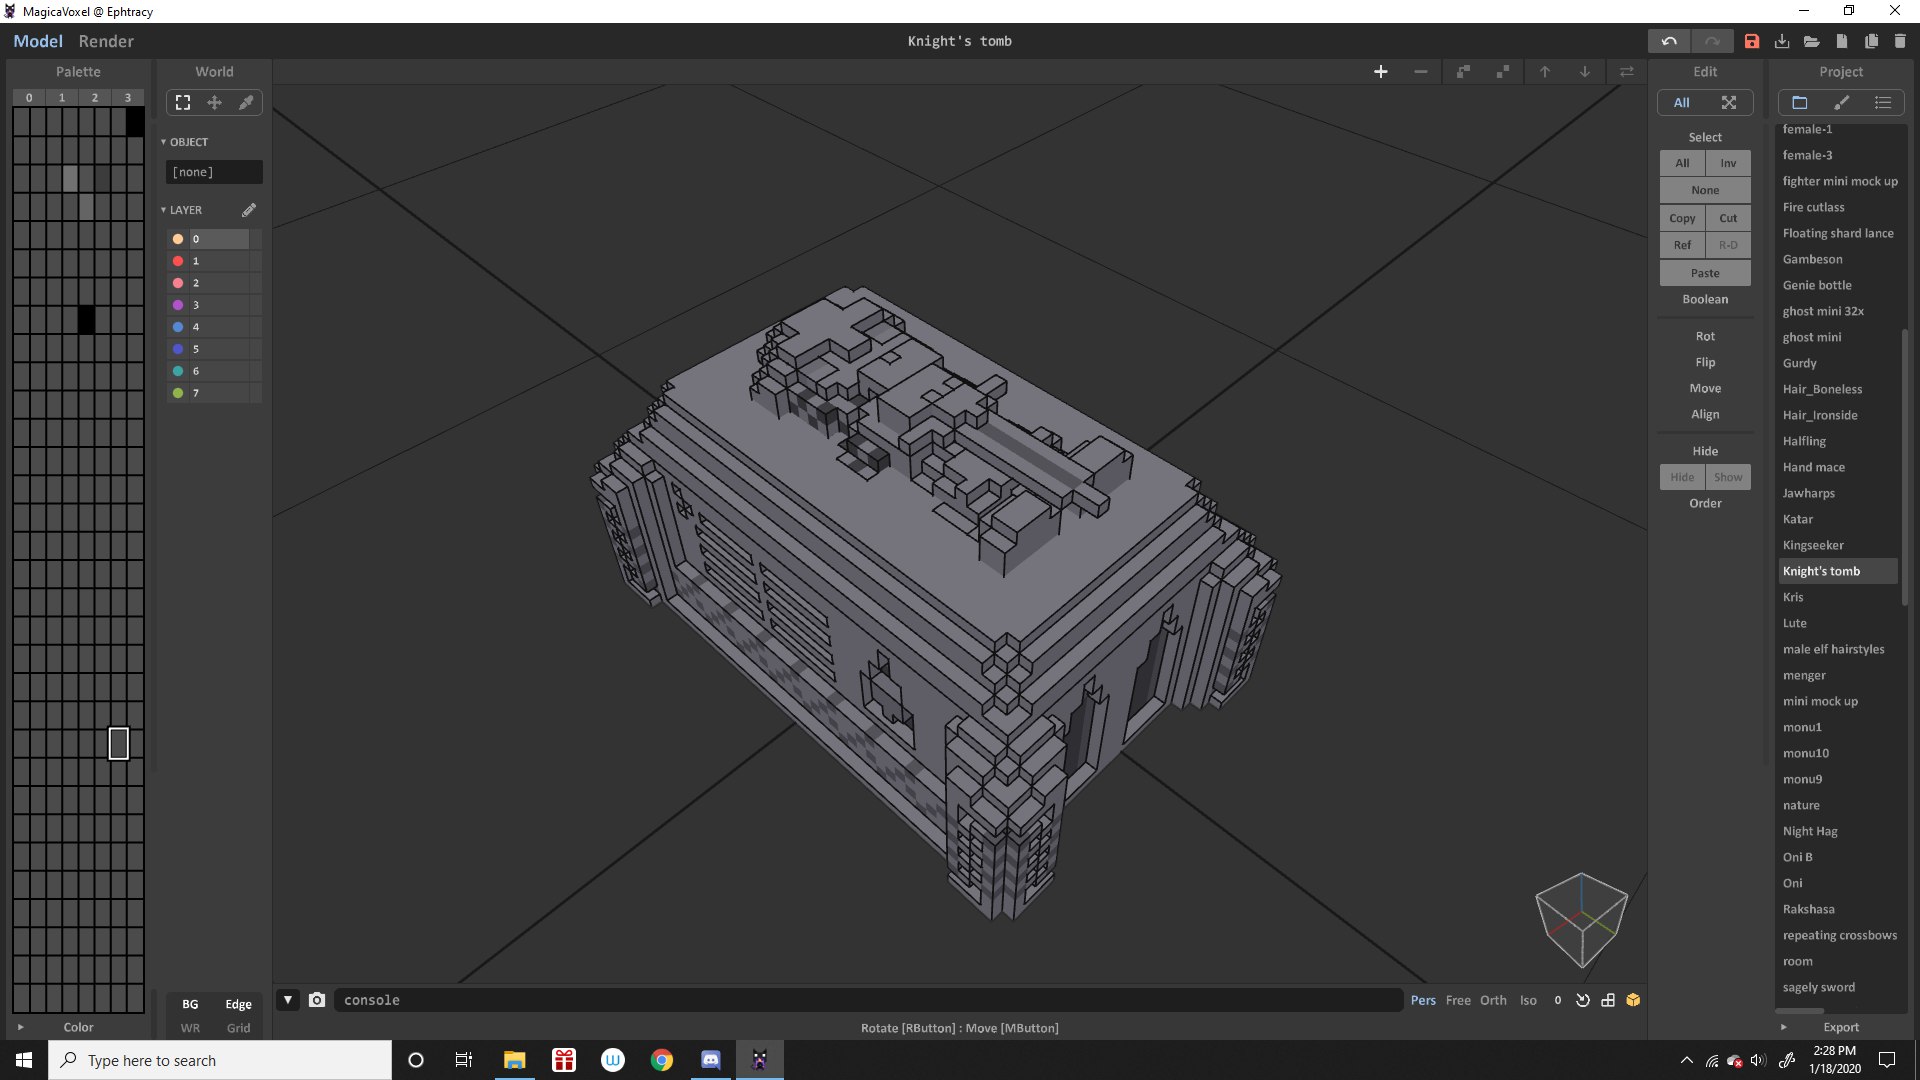Switch to the Render tab
The height and width of the screenshot is (1080, 1920).
point(106,41)
